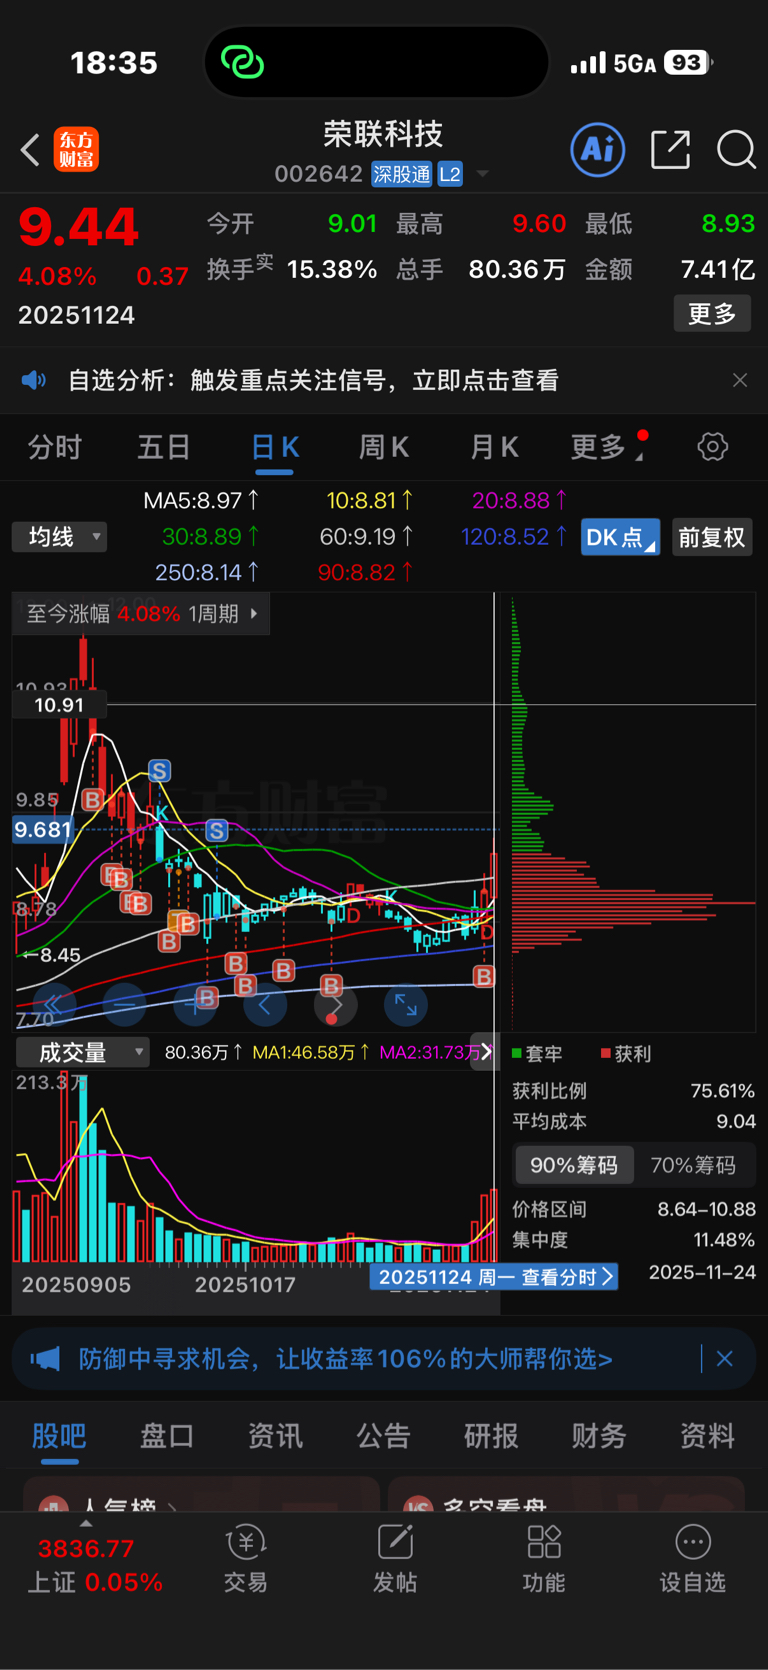Collapse the chip distribution panel arrow
This screenshot has height=1670, width=768.
coord(486,1051)
